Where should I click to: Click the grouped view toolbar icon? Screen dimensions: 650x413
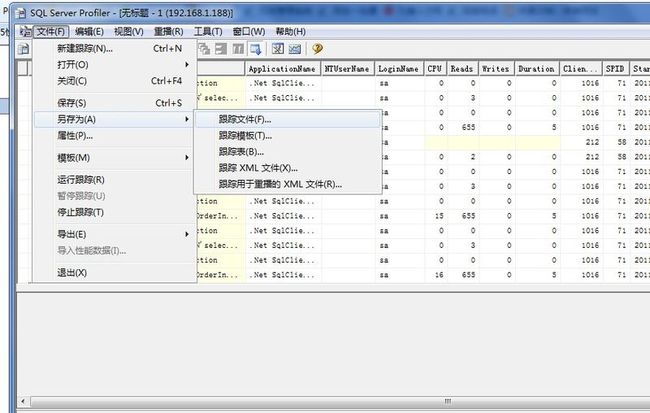221,49
